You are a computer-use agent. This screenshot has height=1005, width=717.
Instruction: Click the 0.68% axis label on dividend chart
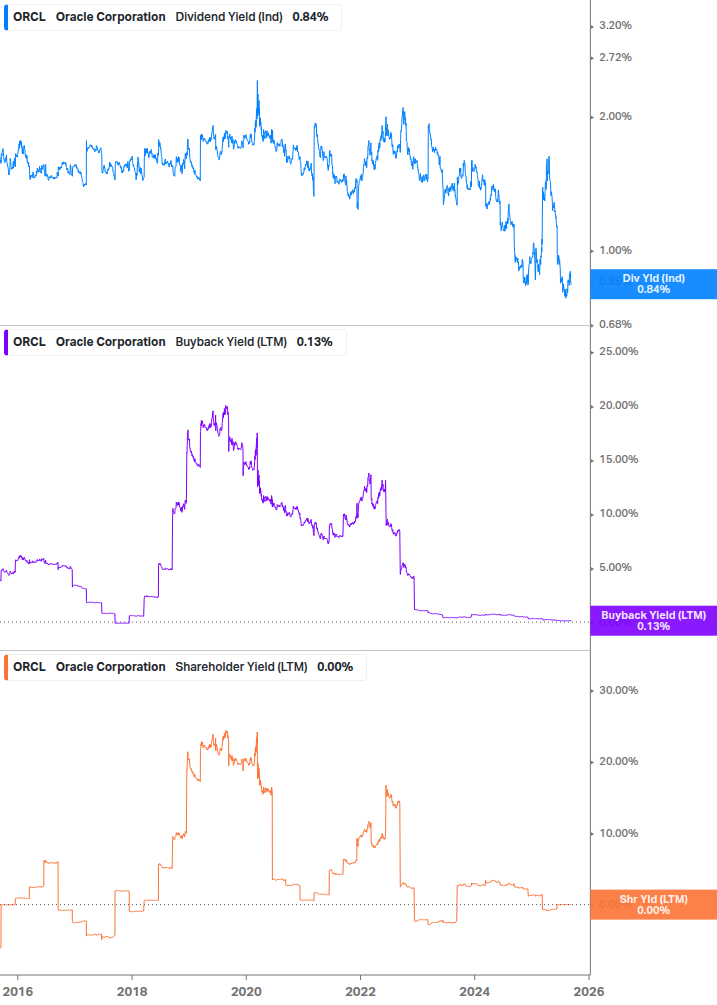[615, 324]
